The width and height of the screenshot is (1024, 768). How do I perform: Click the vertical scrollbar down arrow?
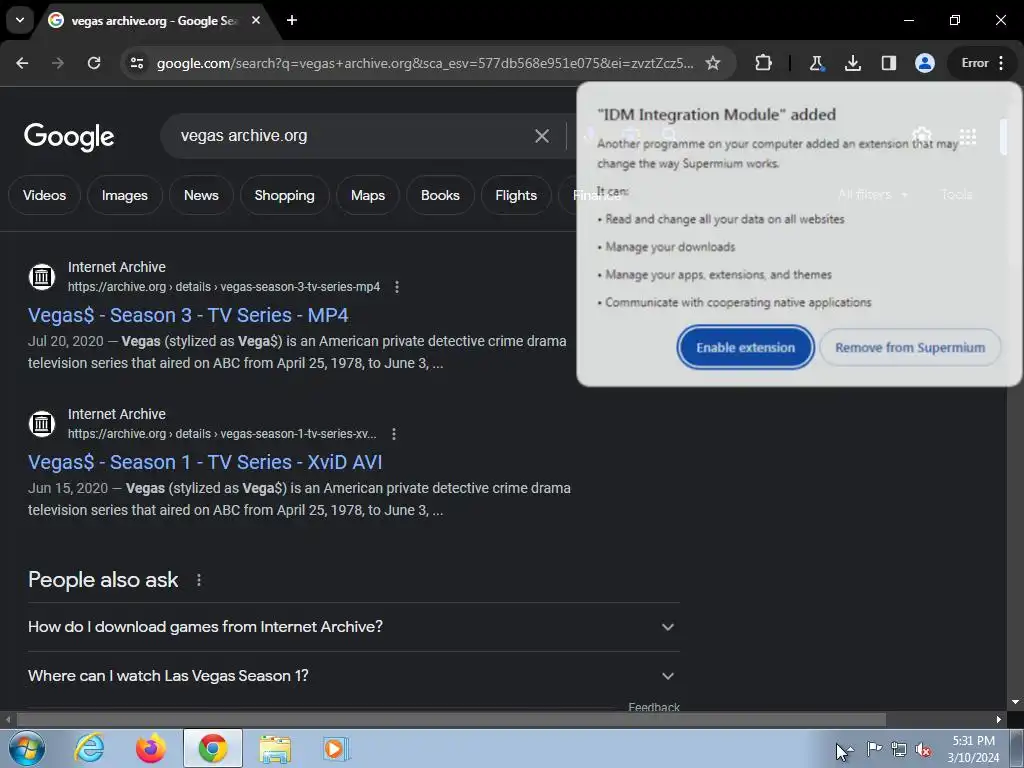pyautogui.click(x=1015, y=701)
